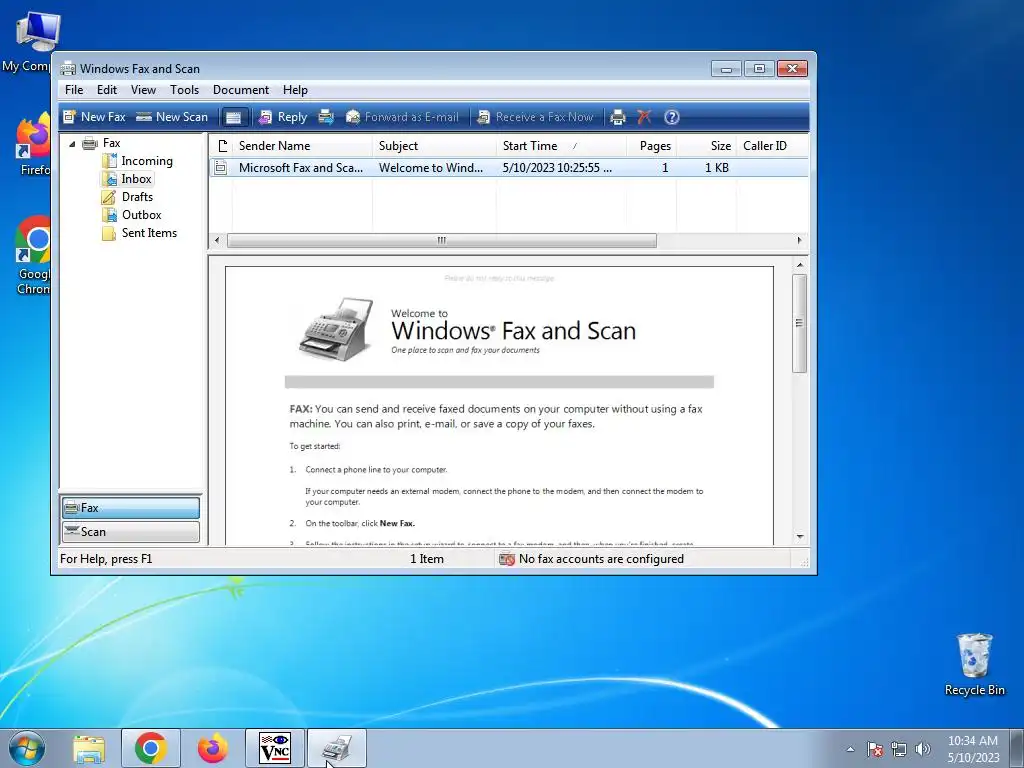Image resolution: width=1024 pixels, height=768 pixels.
Task: Open the VNC taskbar icon
Action: pos(275,749)
